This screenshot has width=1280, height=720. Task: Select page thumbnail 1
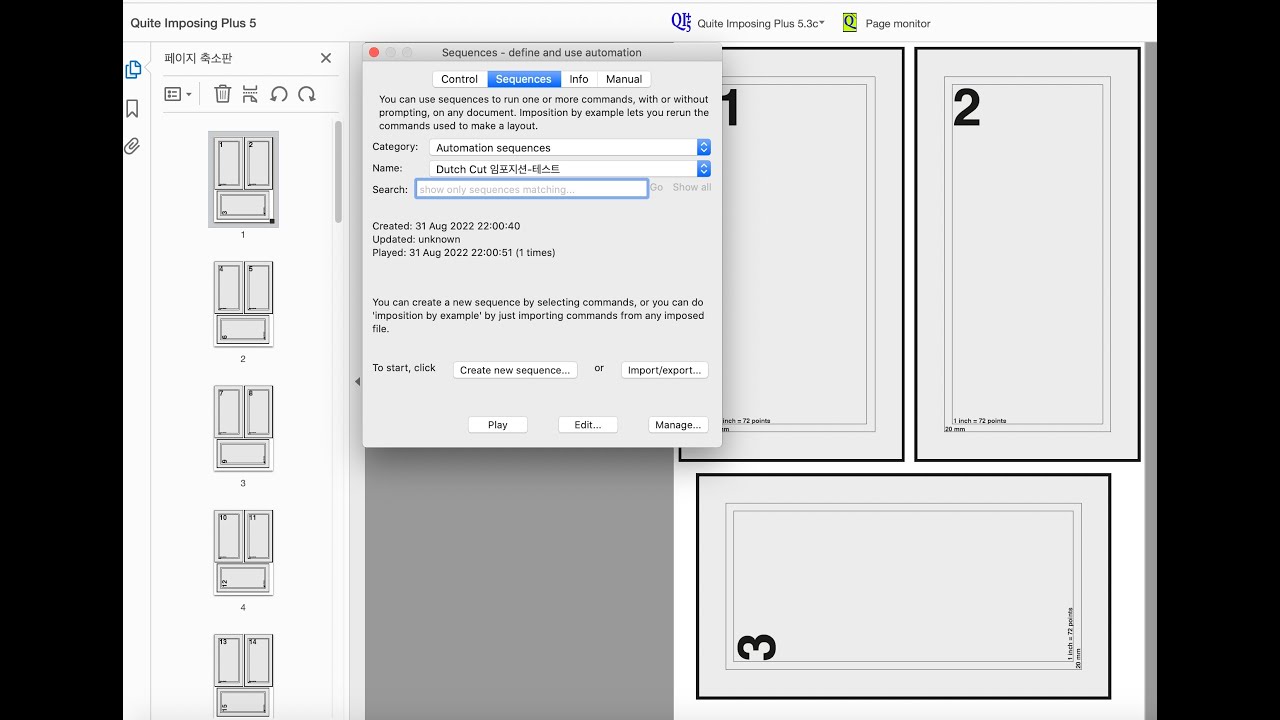coord(243,179)
